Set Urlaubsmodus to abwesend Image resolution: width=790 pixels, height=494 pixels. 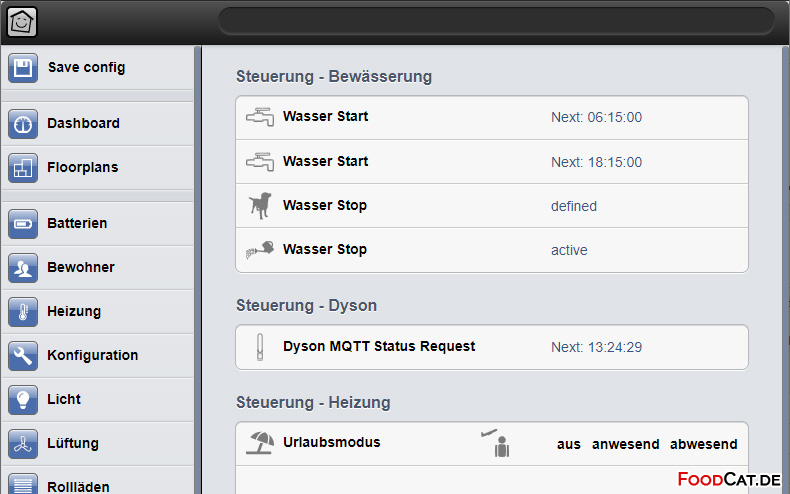click(704, 445)
